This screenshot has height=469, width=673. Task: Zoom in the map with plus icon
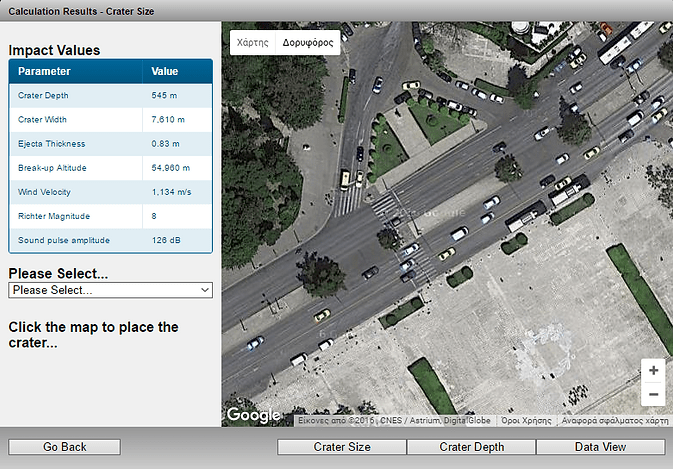[x=653, y=370]
